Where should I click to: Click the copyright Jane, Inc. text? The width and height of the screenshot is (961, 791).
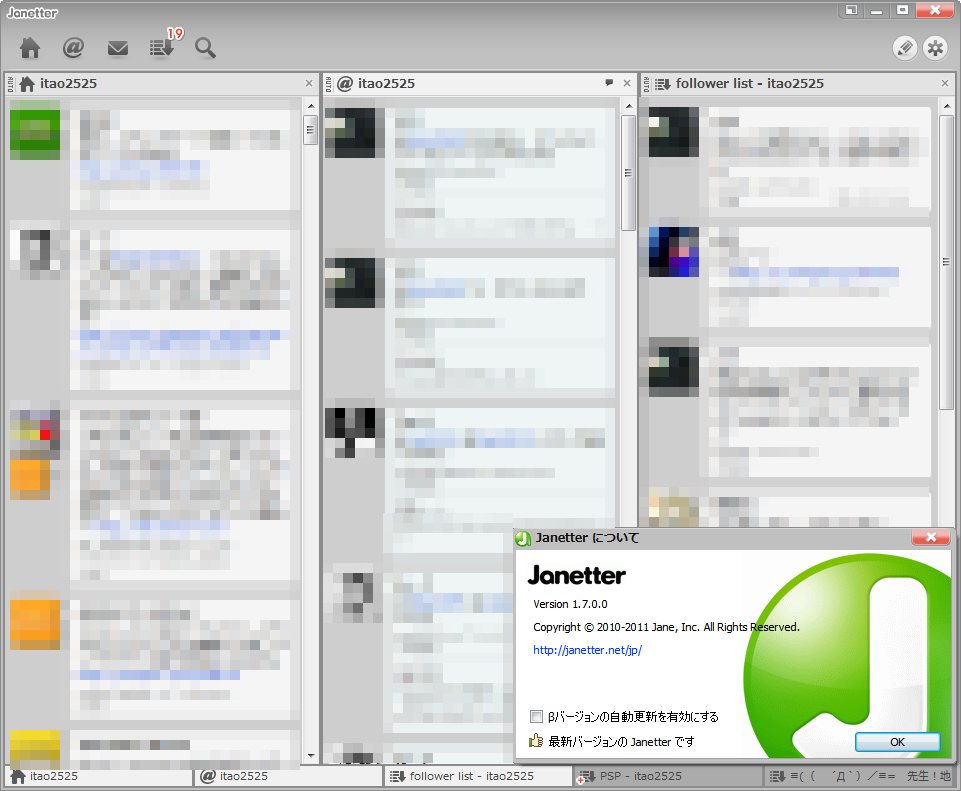pos(666,627)
